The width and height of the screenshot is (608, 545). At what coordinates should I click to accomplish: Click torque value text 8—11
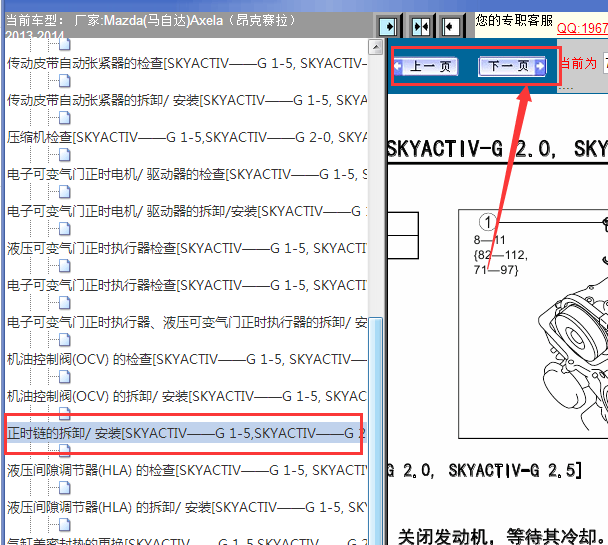click(x=489, y=240)
